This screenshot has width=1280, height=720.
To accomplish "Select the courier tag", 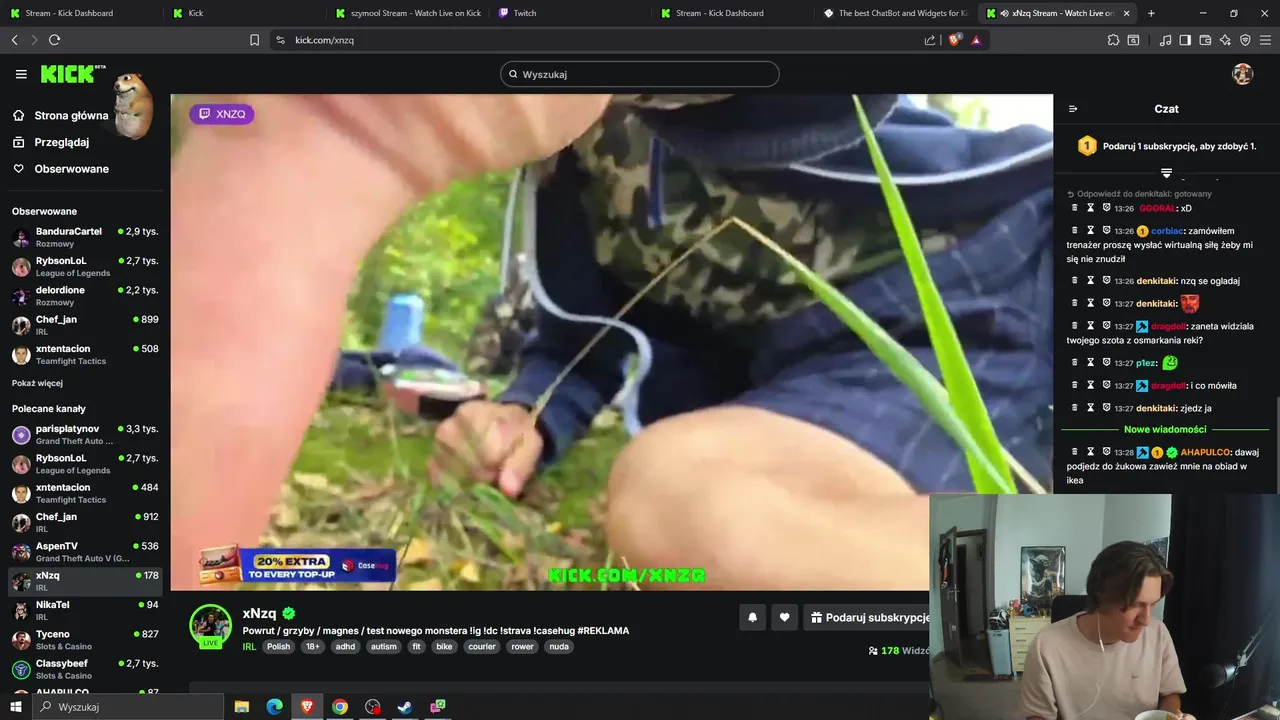I will [x=482, y=647].
